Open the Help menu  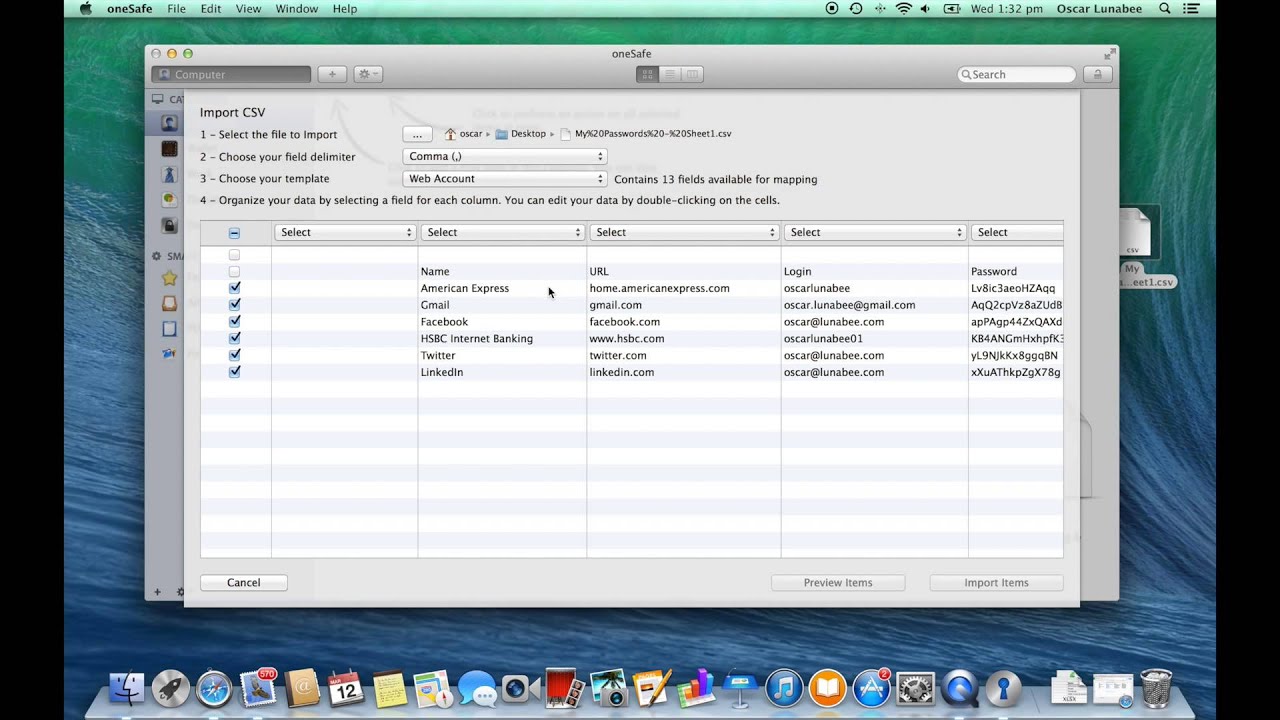[x=345, y=9]
